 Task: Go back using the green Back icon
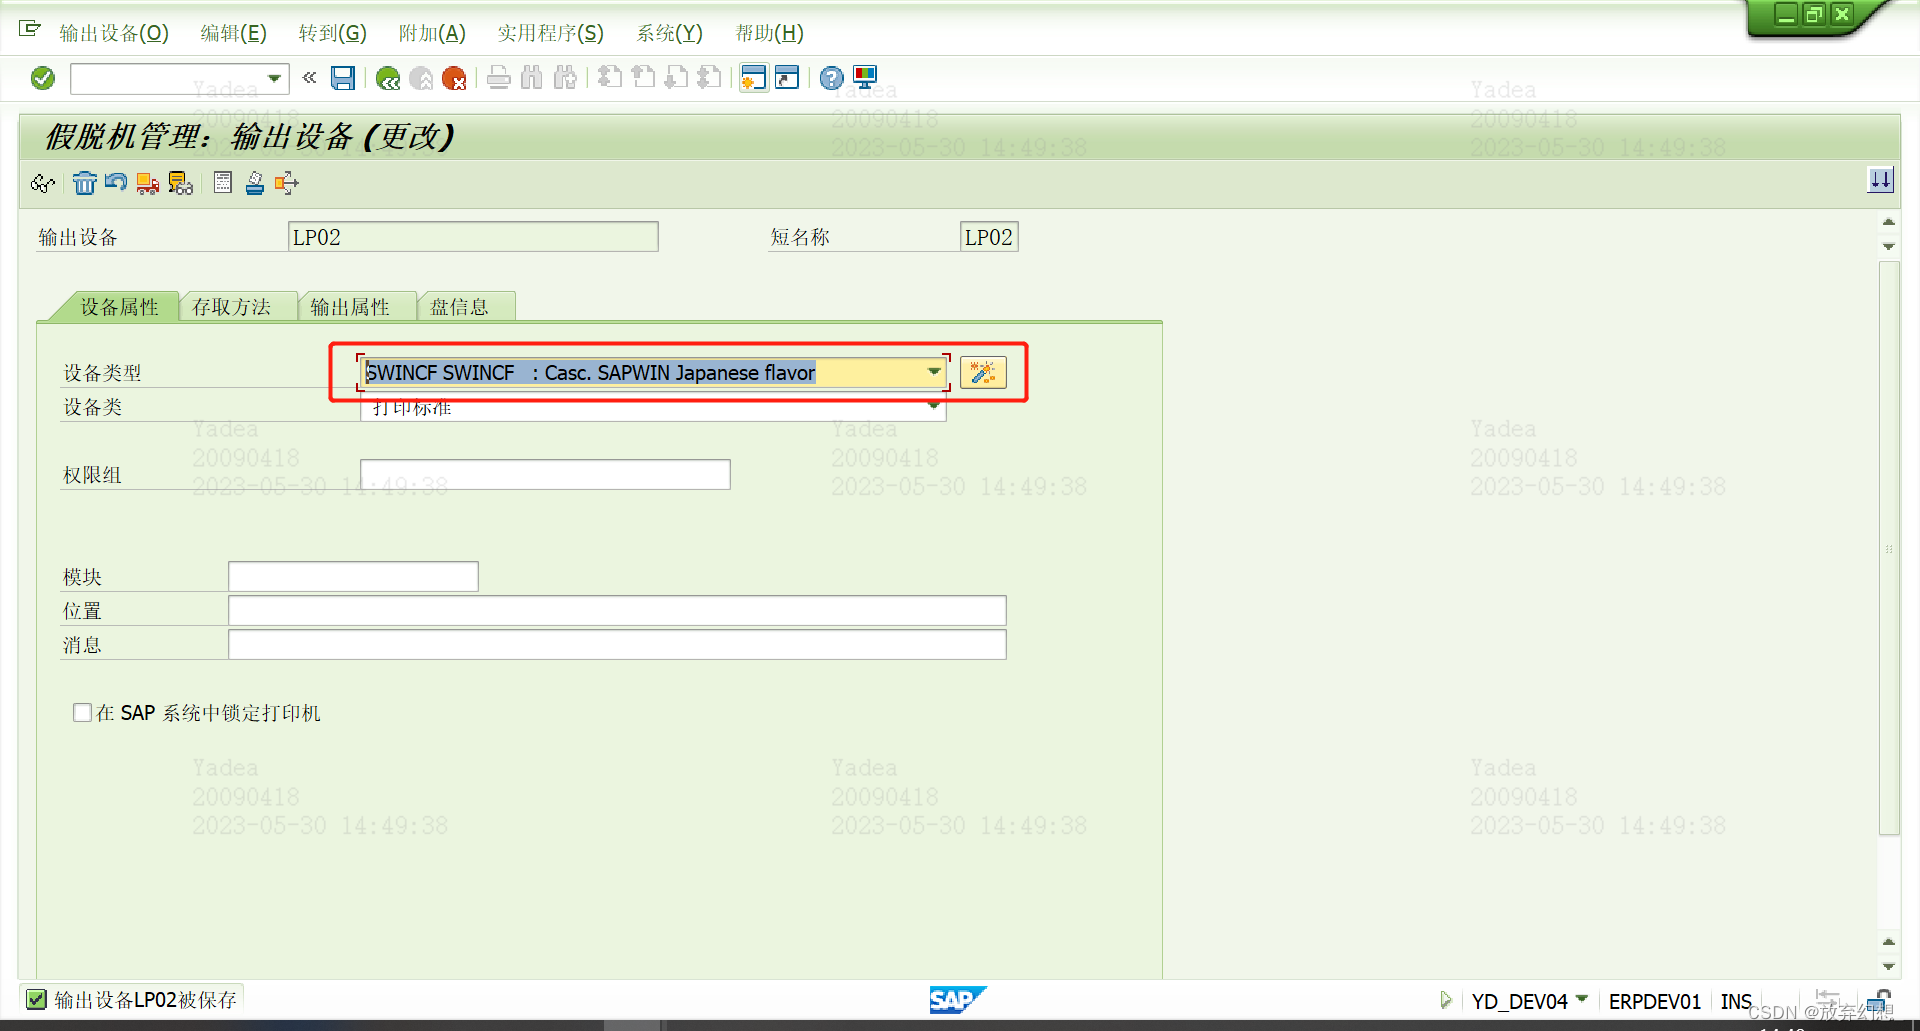[x=388, y=78]
